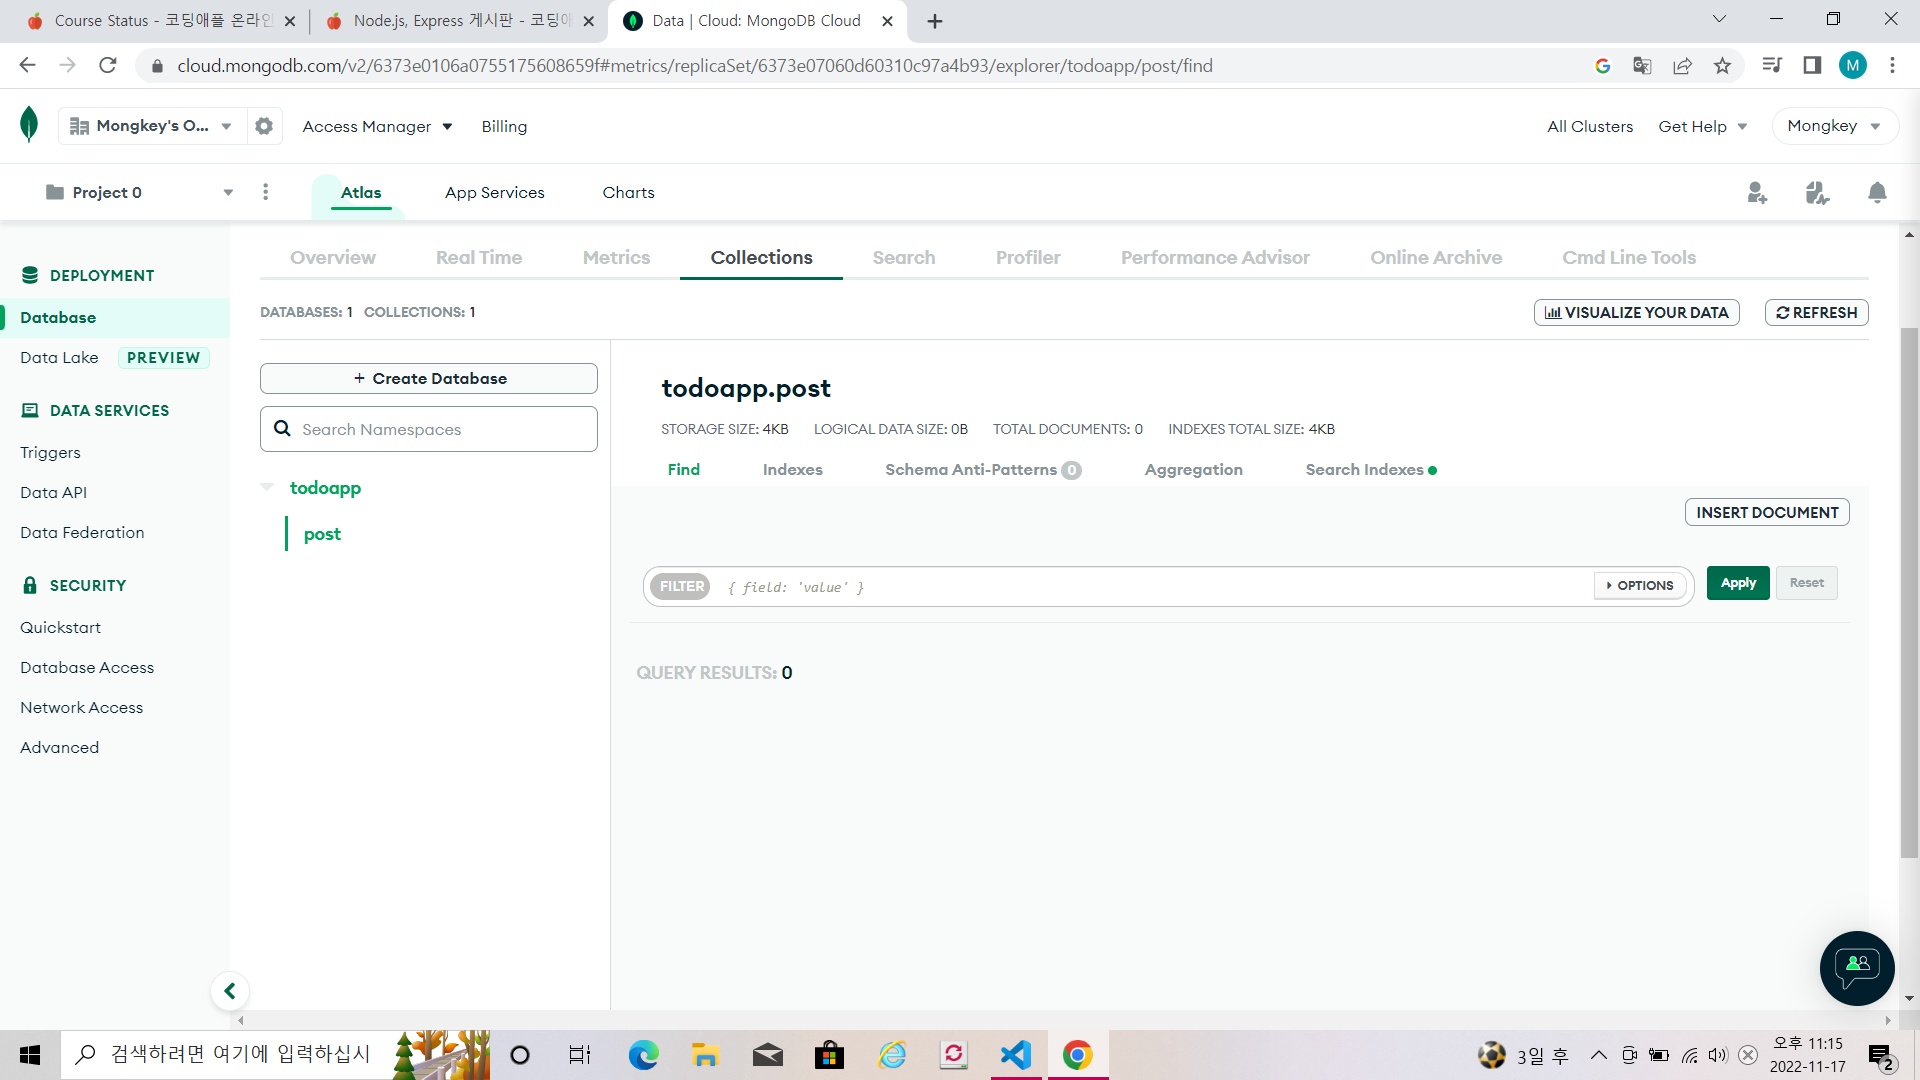This screenshot has height=1080, width=1920.
Task: Show hidden system tray icons
Action: 1598,1055
